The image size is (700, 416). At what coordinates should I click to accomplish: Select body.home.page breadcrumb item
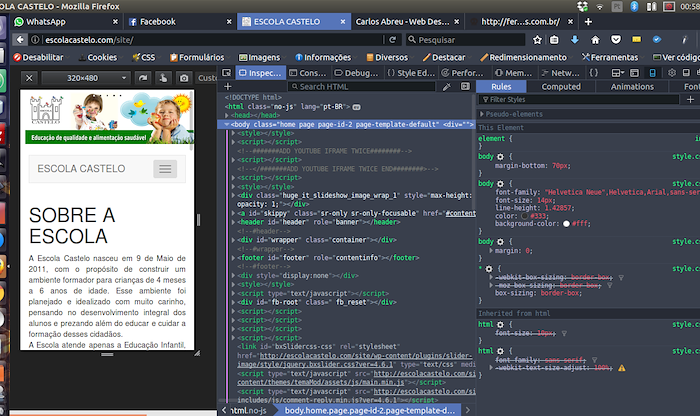tap(370, 410)
